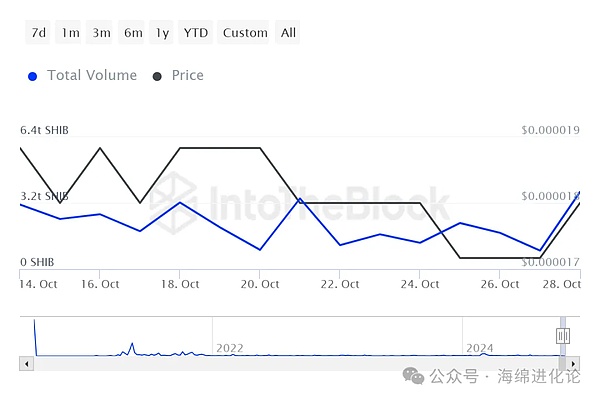The image size is (600, 400).
Task: Switch to the 3m range
Action: (101, 33)
